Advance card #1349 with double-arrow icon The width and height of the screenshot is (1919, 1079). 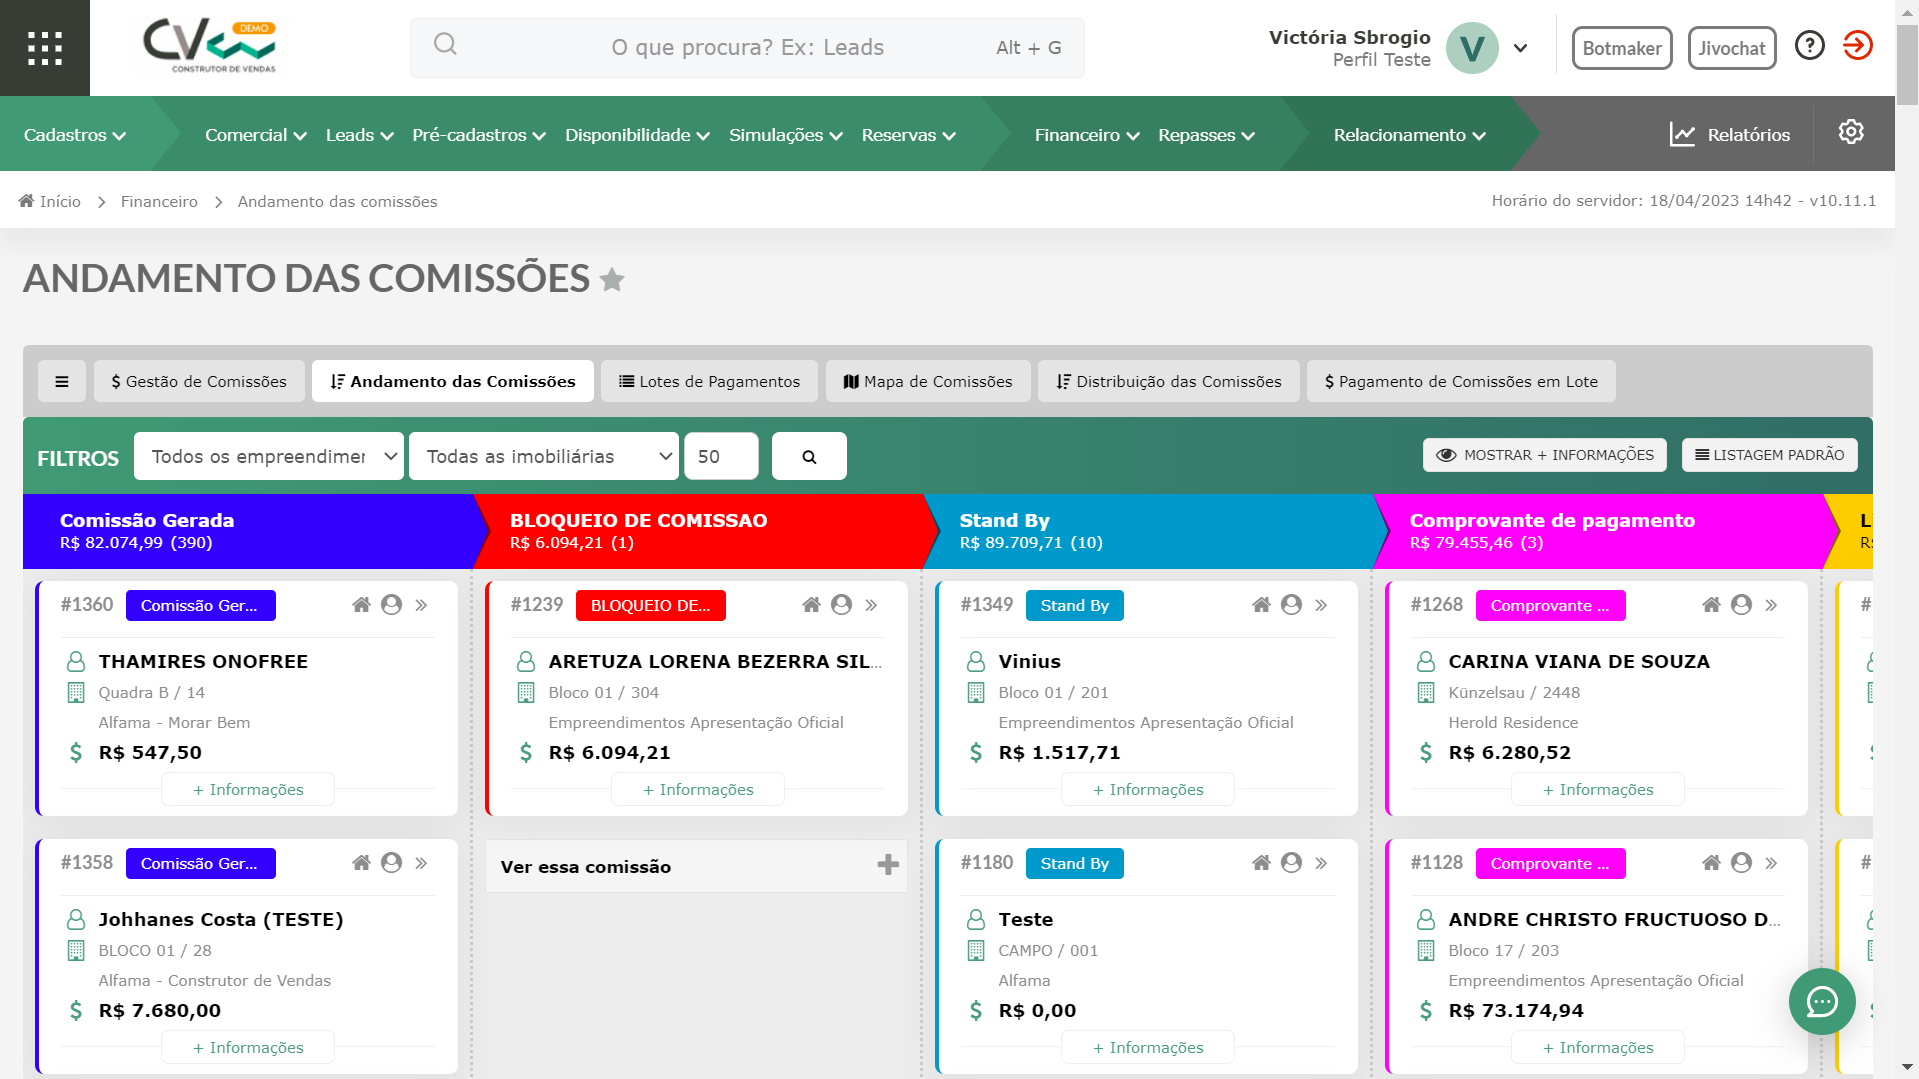click(1321, 605)
